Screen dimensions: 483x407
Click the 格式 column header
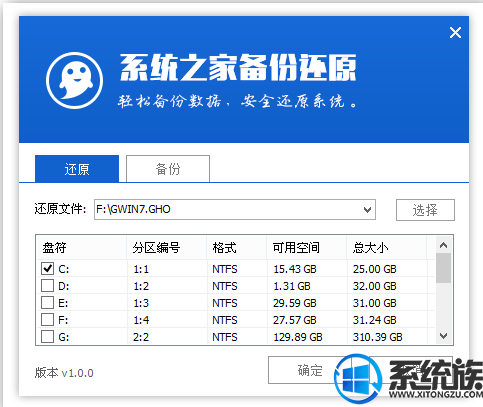coord(237,248)
